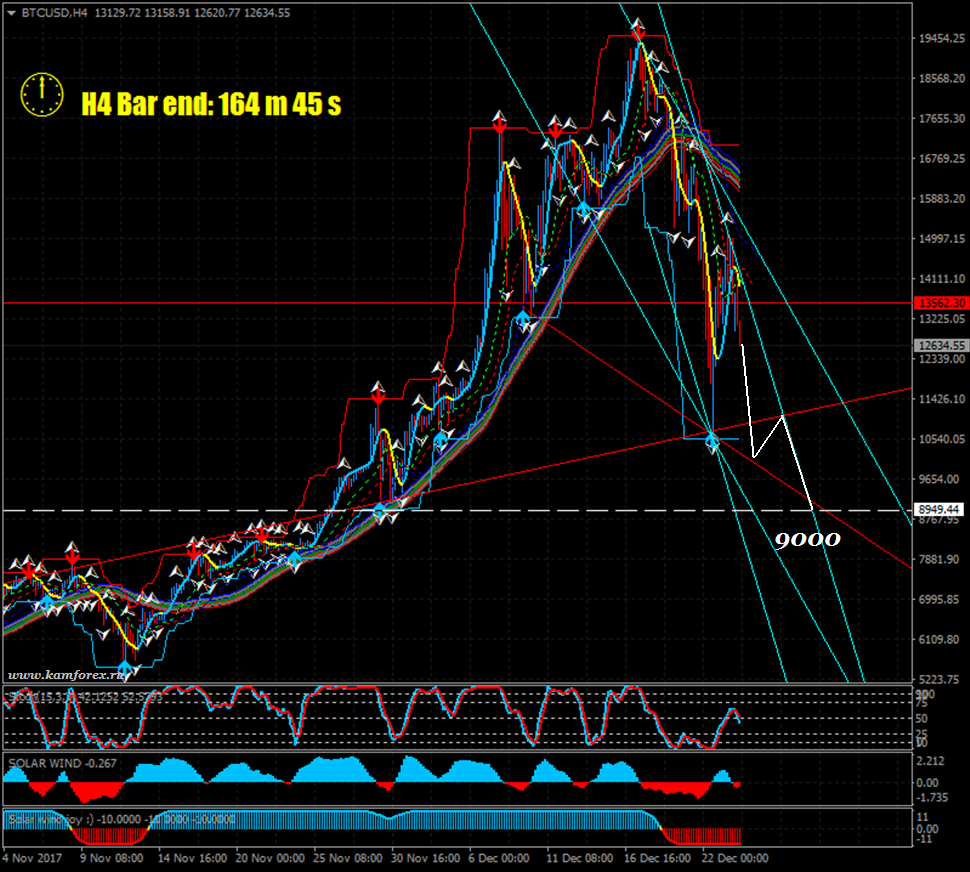The width and height of the screenshot is (970, 872).
Task: Click the 16769.25 price scale value
Action: click(x=942, y=159)
